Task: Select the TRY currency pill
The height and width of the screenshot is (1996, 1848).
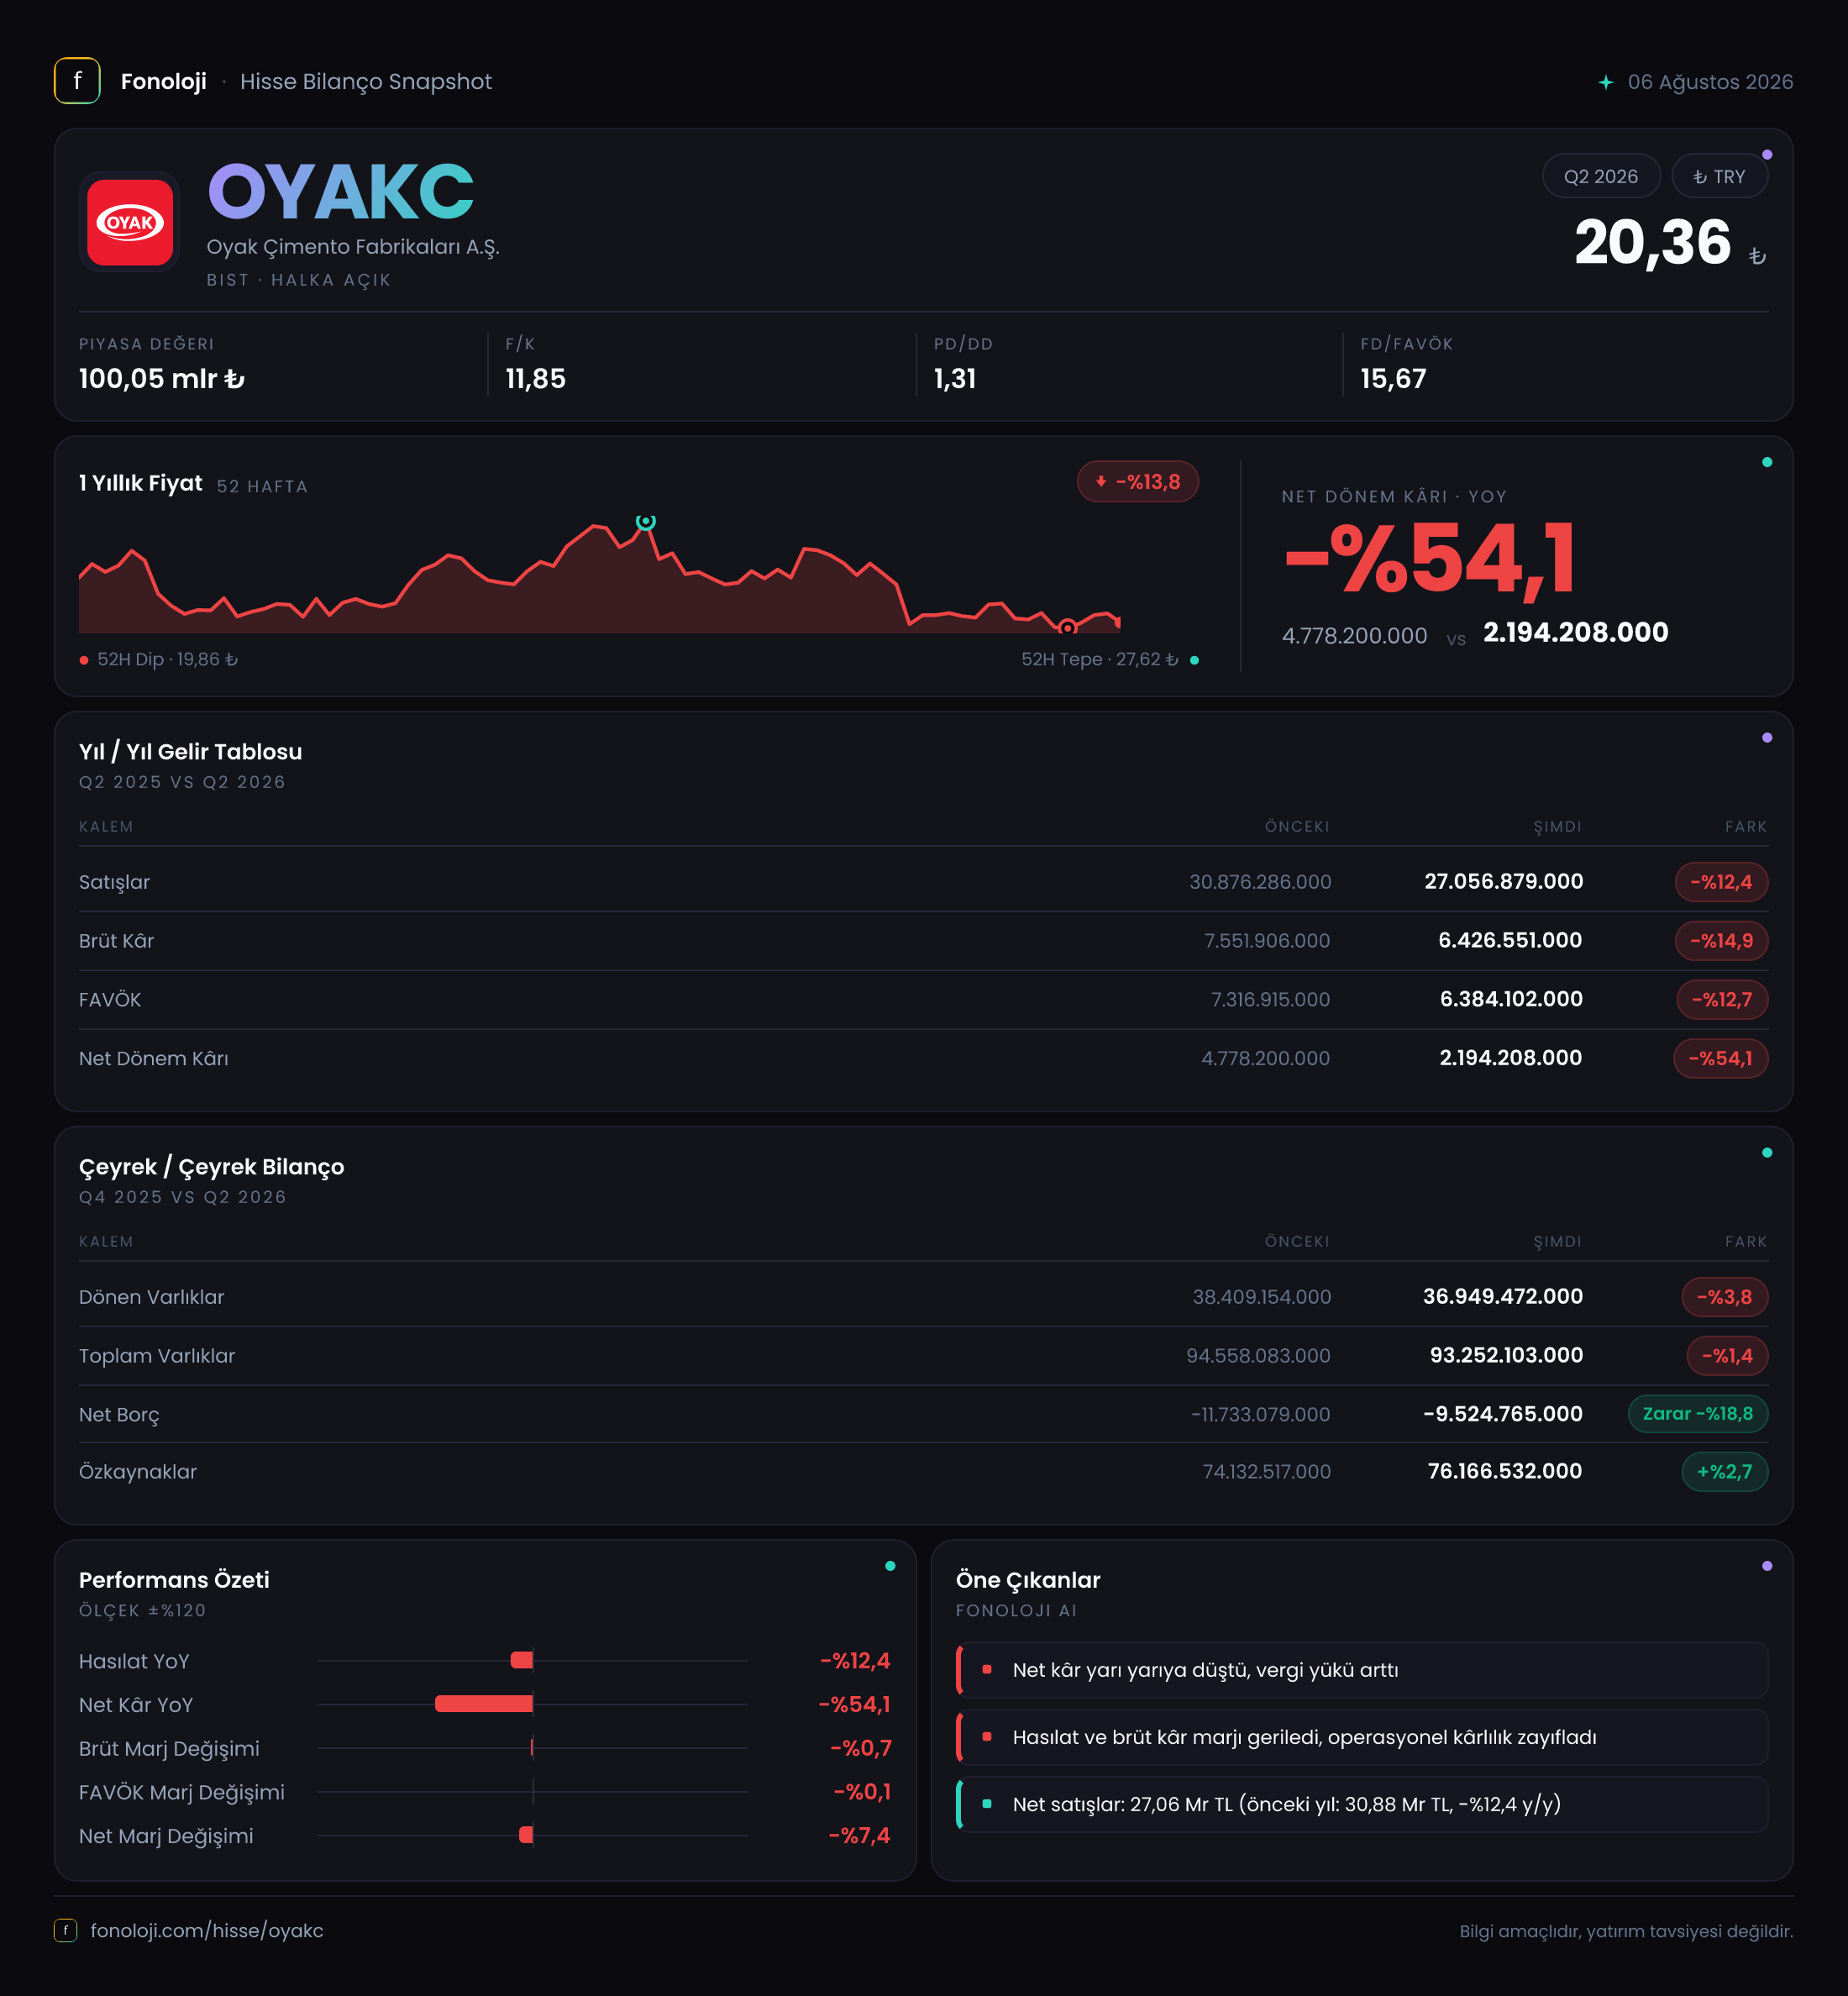Action: coord(1719,176)
